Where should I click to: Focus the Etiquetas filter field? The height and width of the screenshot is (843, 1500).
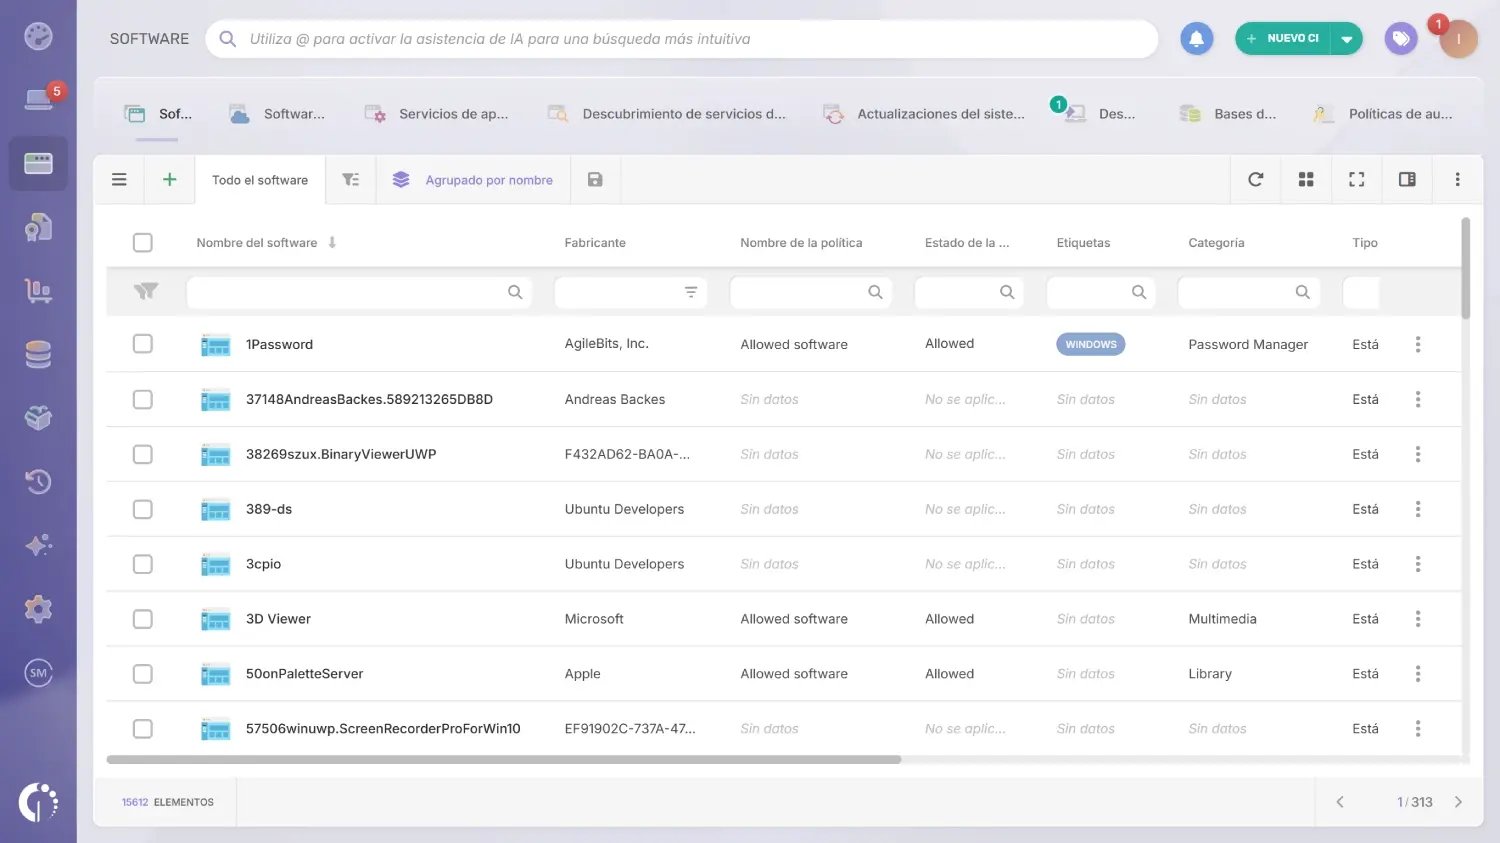tap(1101, 292)
